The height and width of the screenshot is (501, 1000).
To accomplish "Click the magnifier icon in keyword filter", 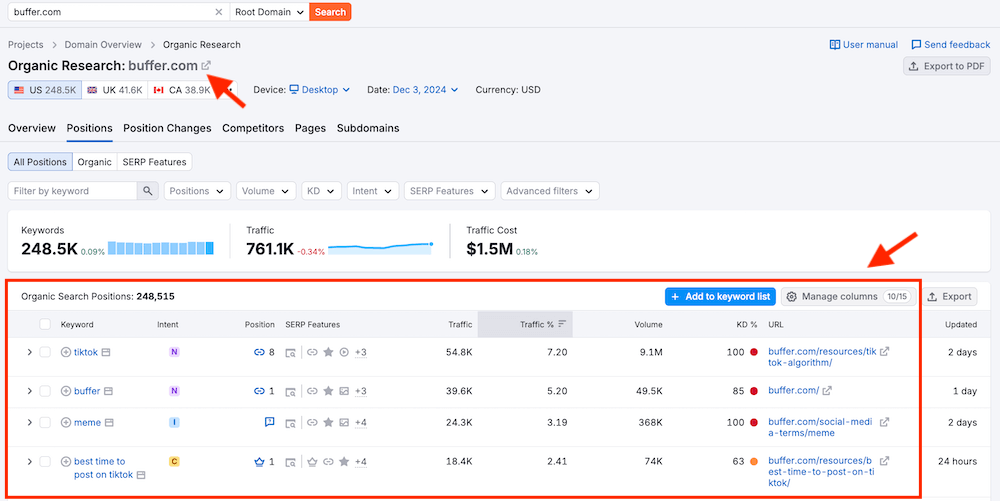I will [x=148, y=191].
